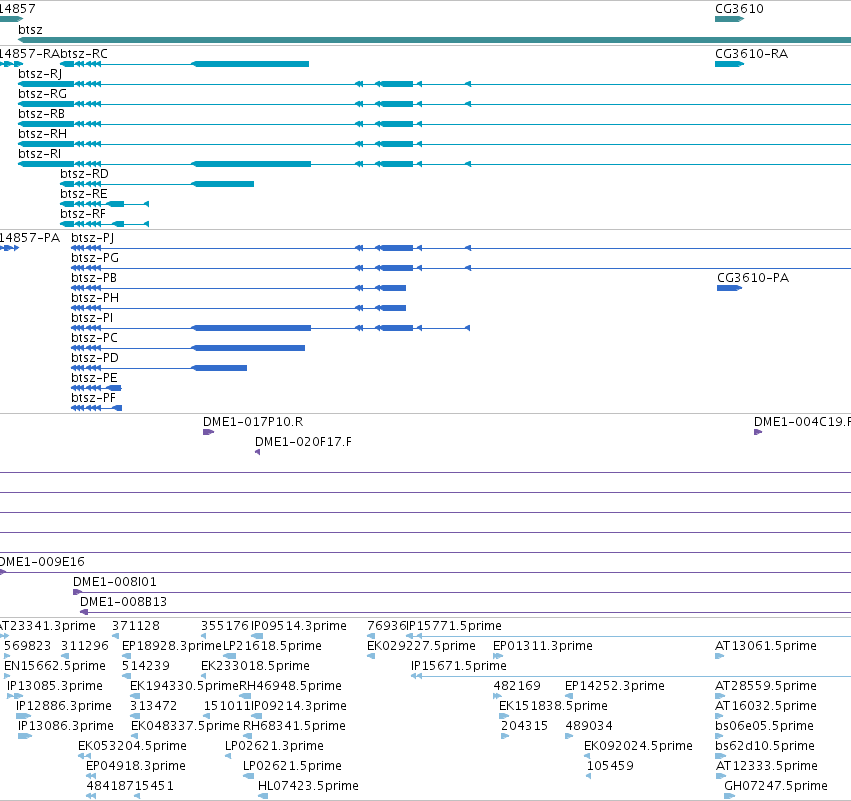Select the btsz-RC large exon block
Screen dimensions: 851x801
[250, 64]
